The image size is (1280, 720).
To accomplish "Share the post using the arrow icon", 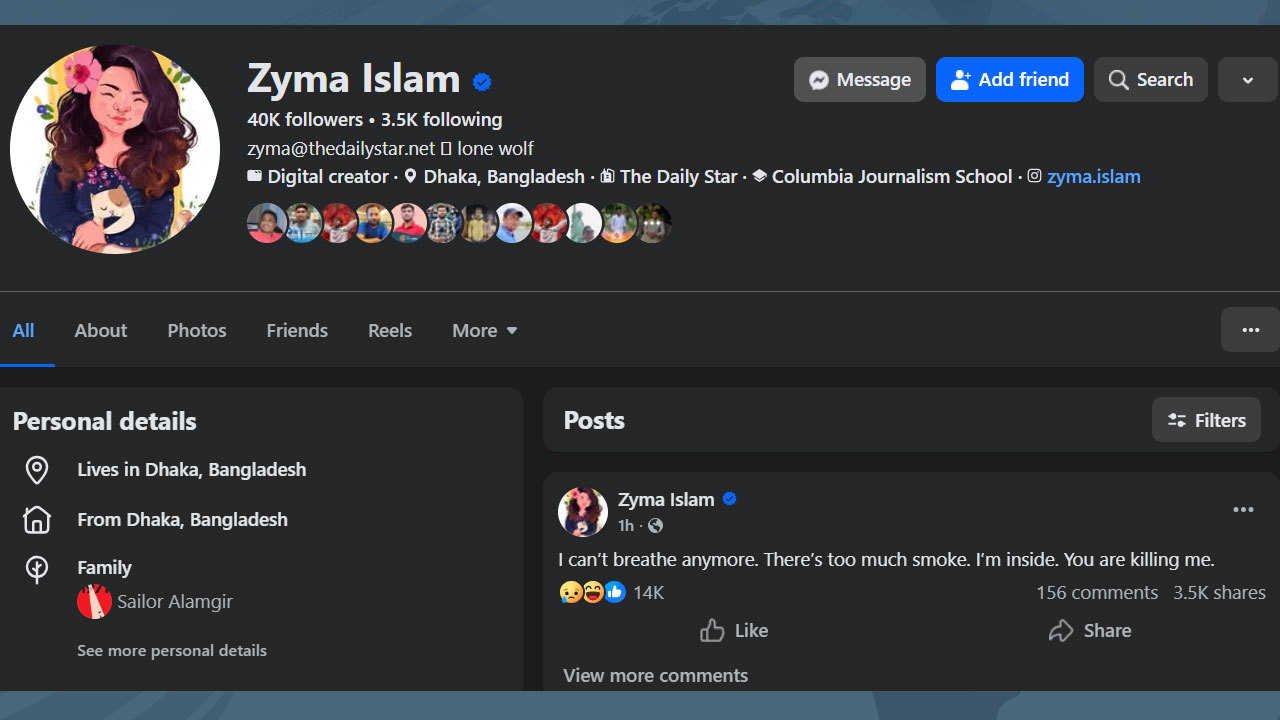I will (x=1090, y=631).
